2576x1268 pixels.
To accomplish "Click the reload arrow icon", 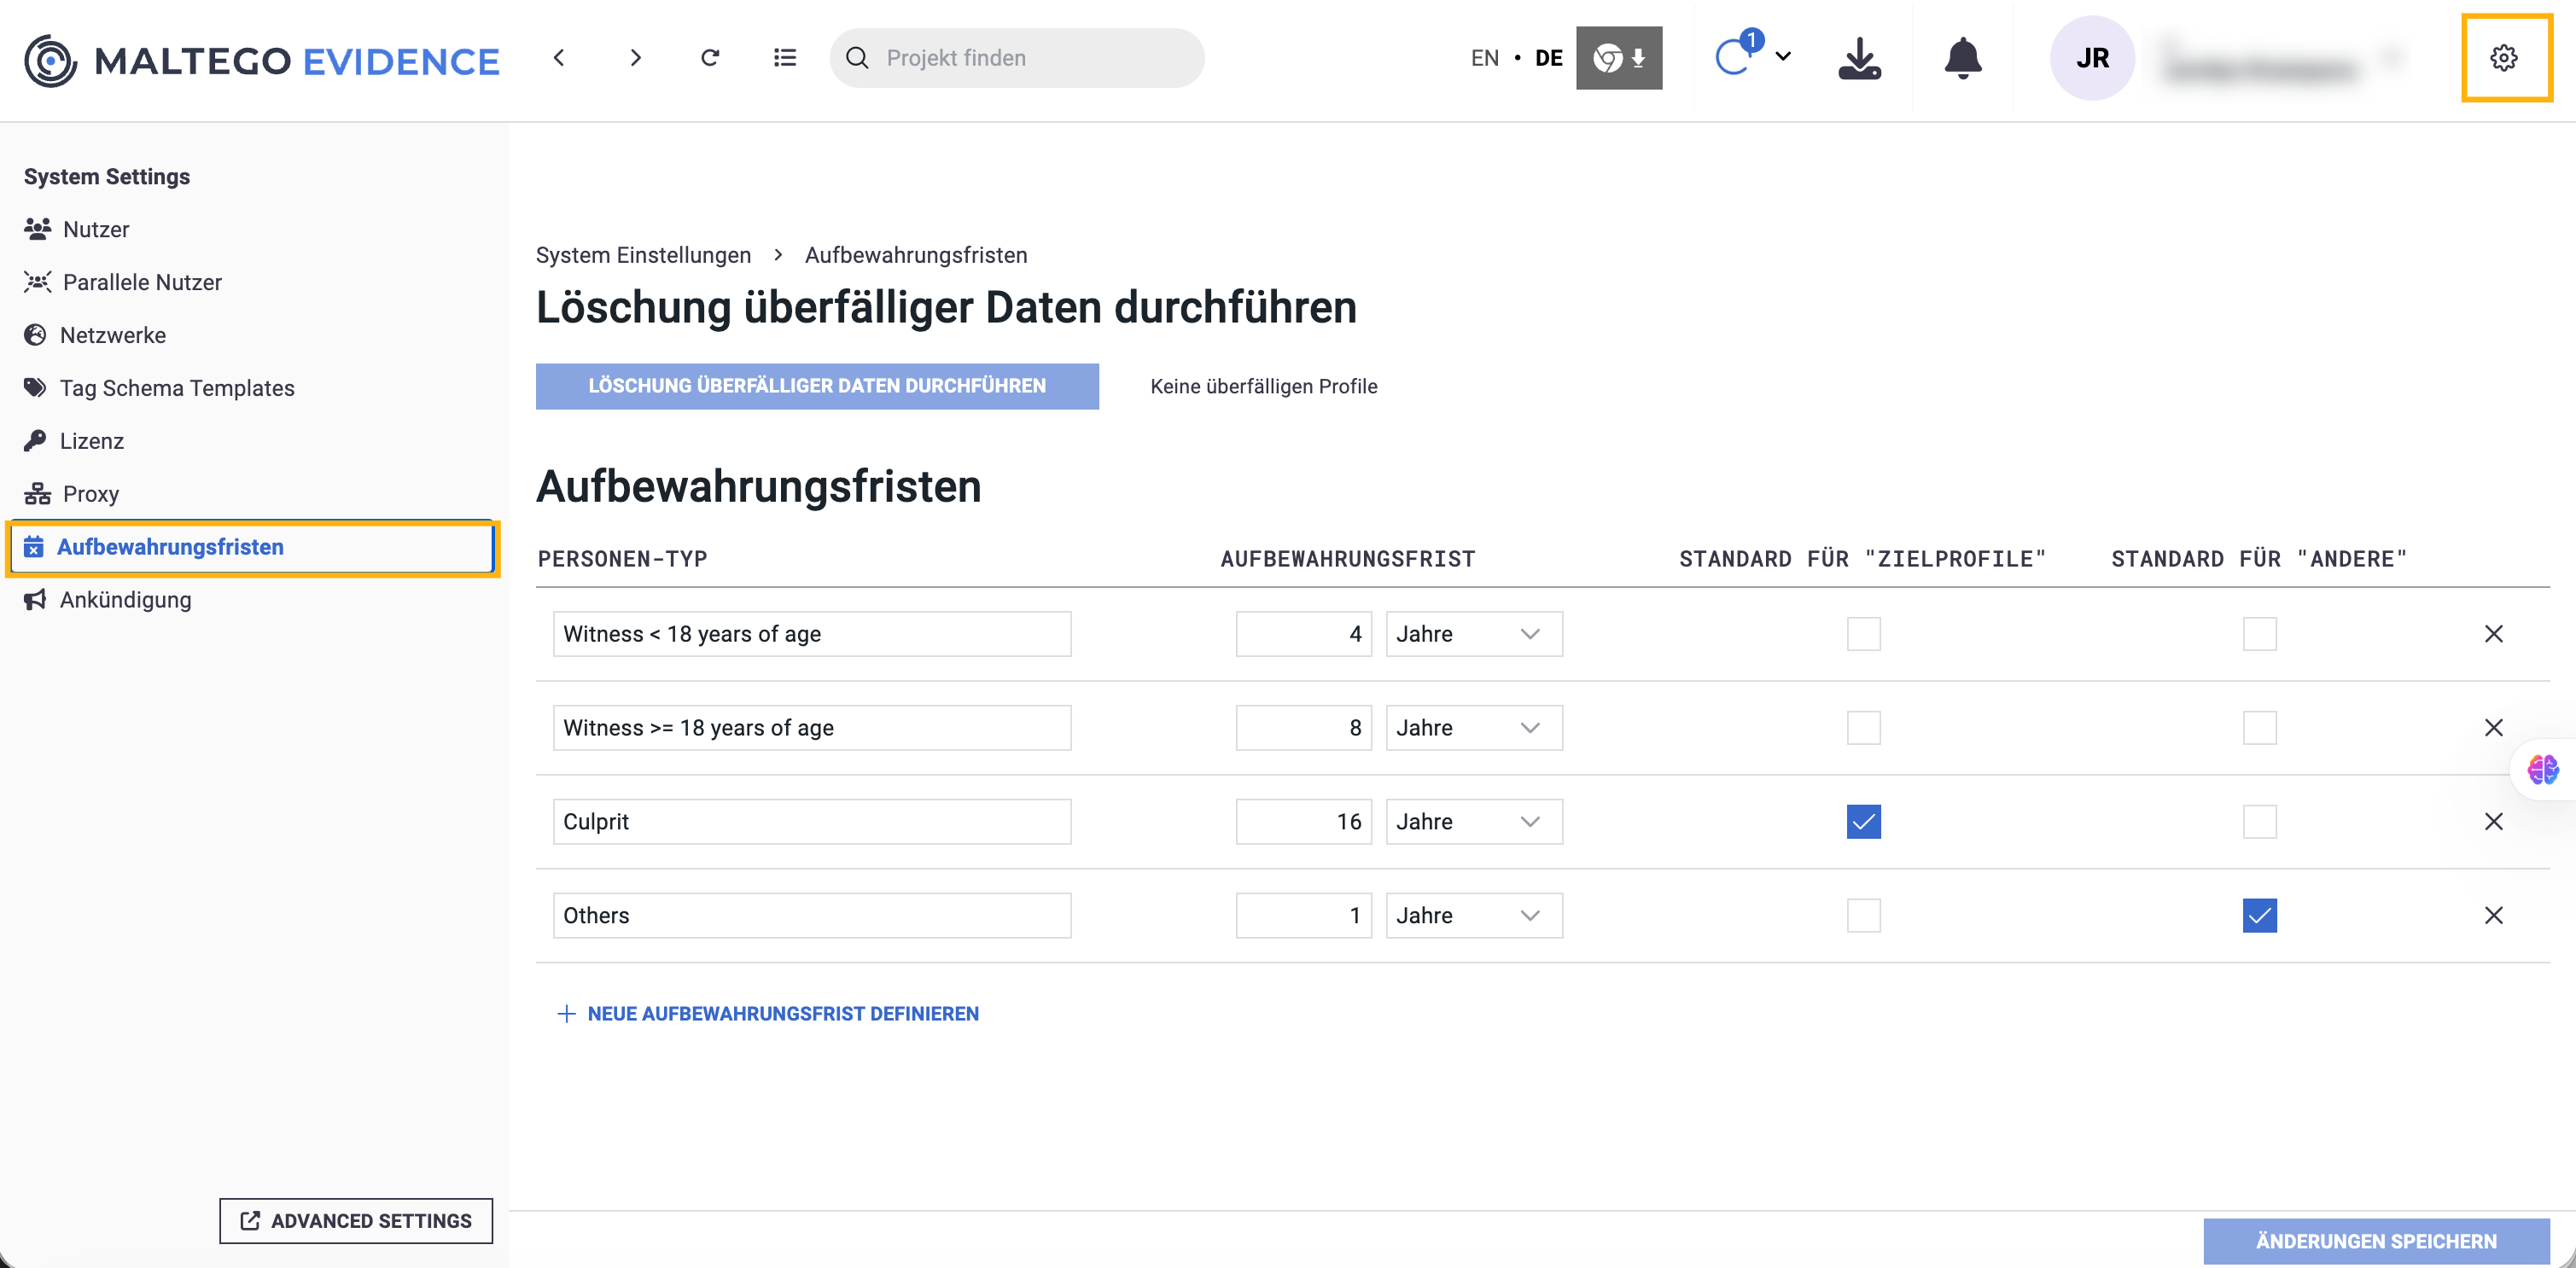I will 710,58.
